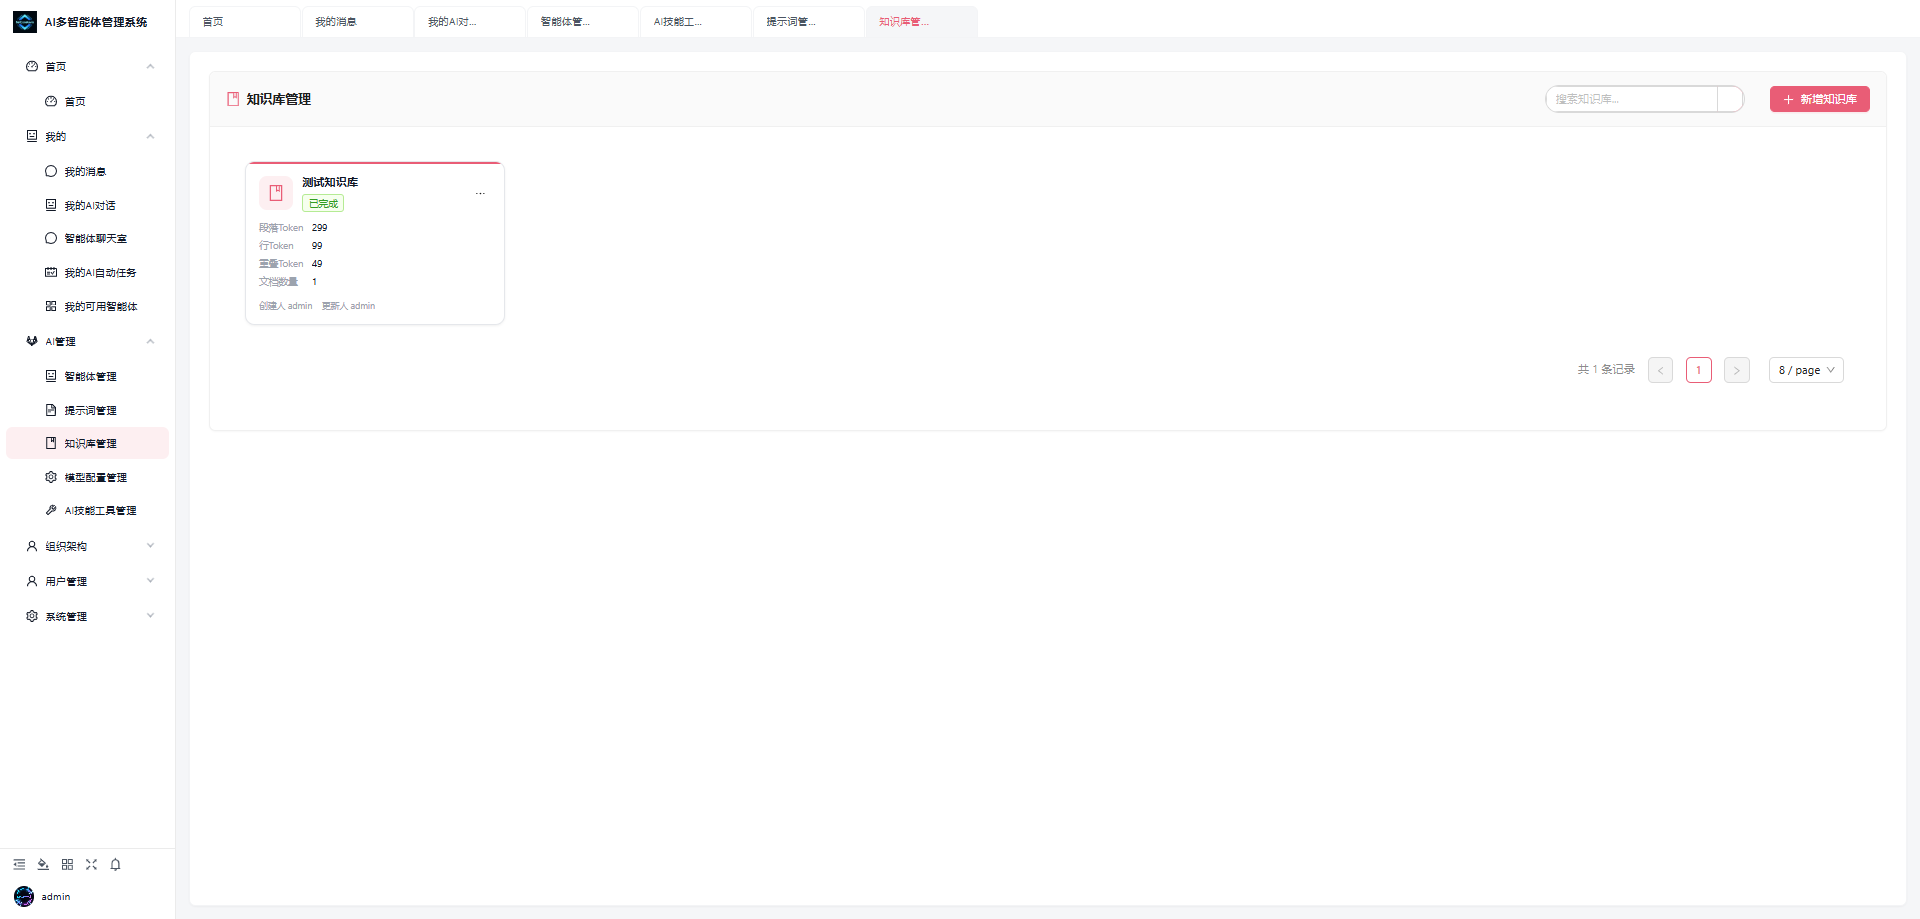This screenshot has width=1920, height=919.
Task: Open the 8 / page size dropdown
Action: point(1806,370)
